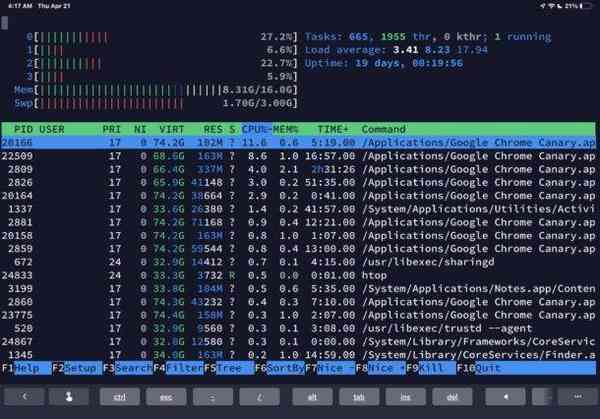This screenshot has height=419, width=600.
Task: Select the htop process row PID 24833
Action: (x=298, y=276)
